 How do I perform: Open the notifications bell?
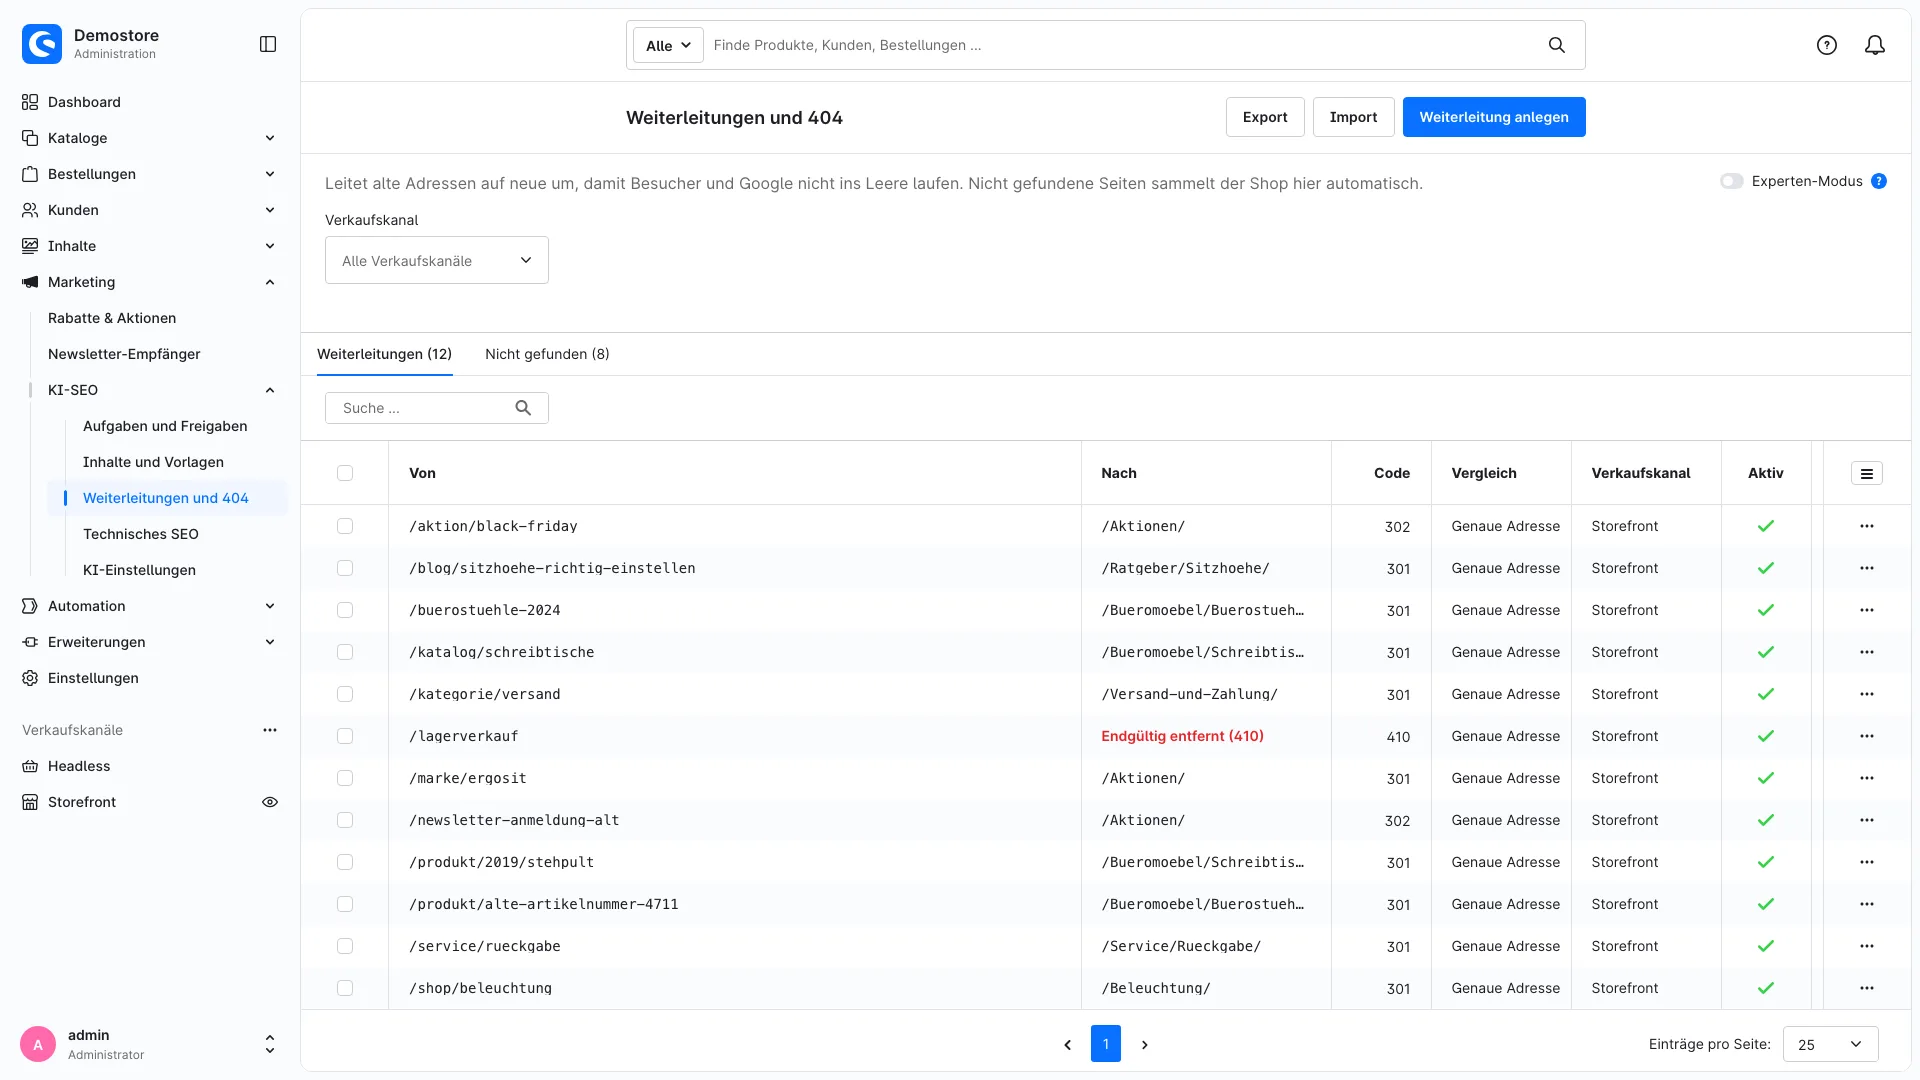point(1875,45)
